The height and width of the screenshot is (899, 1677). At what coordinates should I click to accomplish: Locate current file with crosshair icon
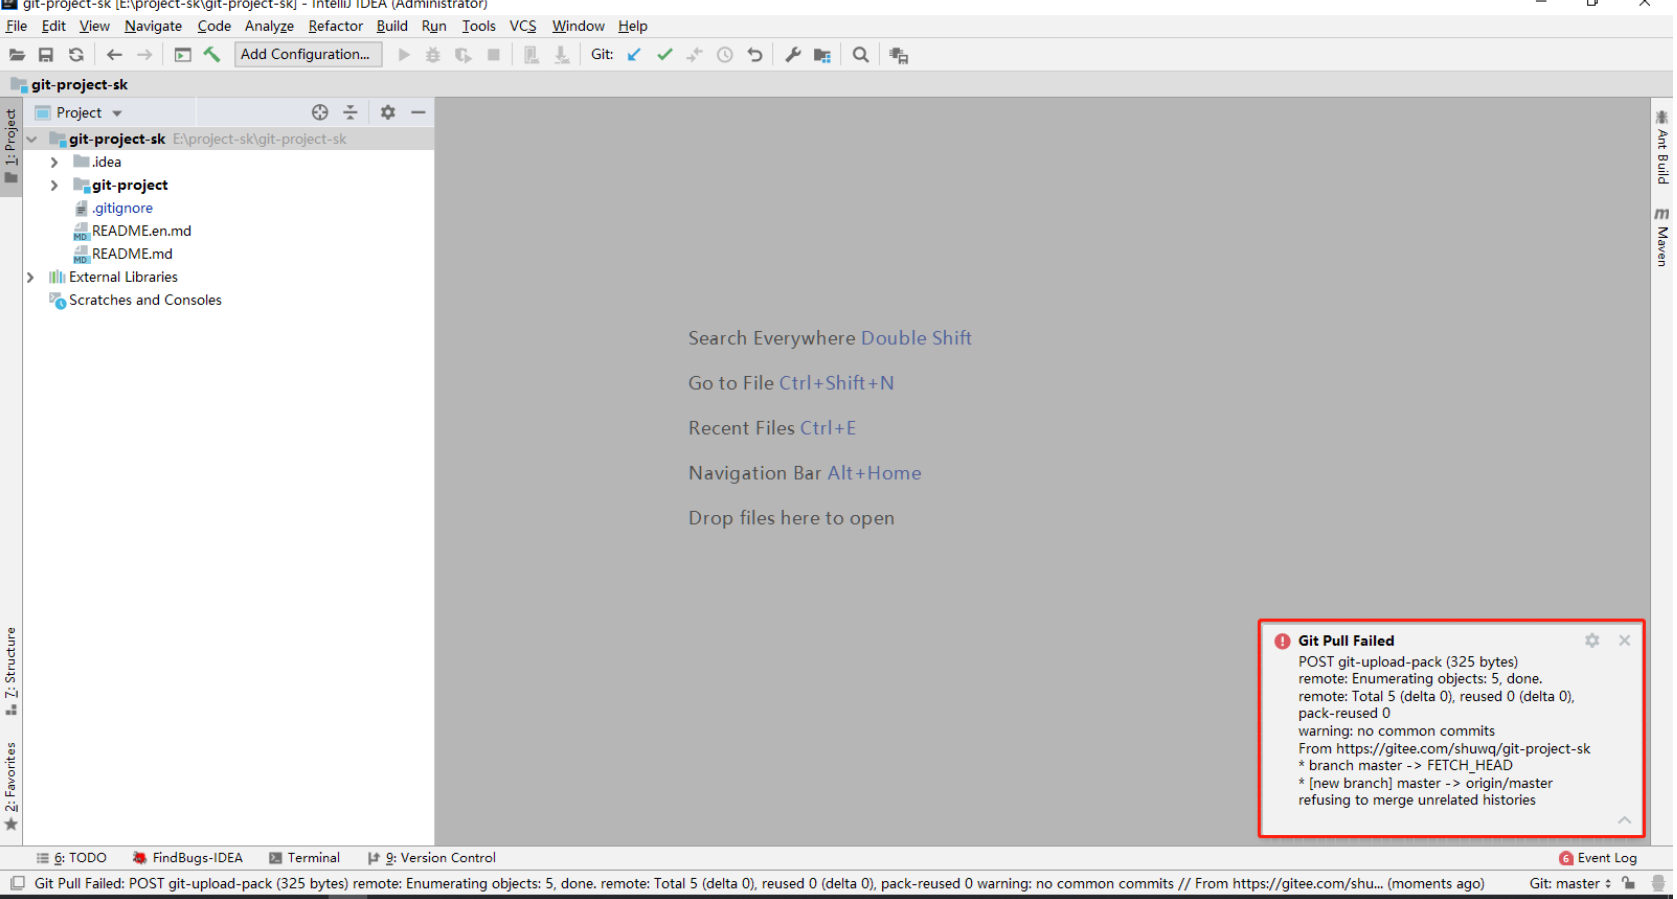coord(320,113)
